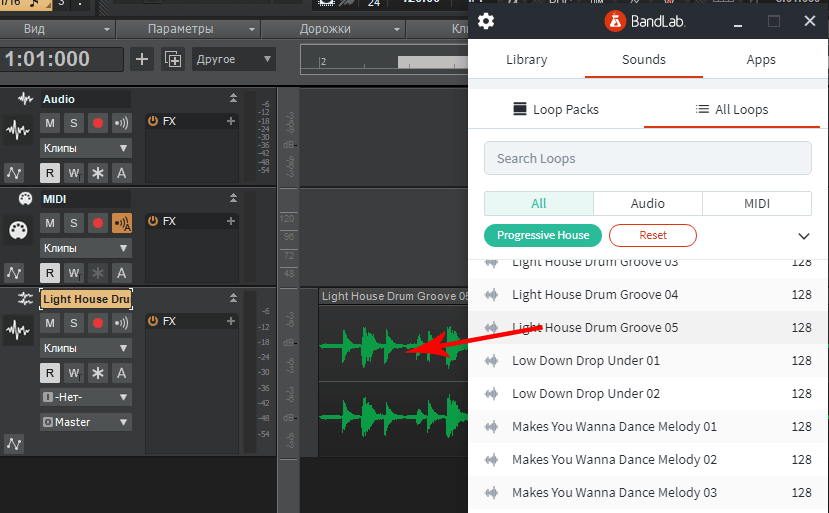
Task: Open the Master output dropdown
Action: coord(86,422)
